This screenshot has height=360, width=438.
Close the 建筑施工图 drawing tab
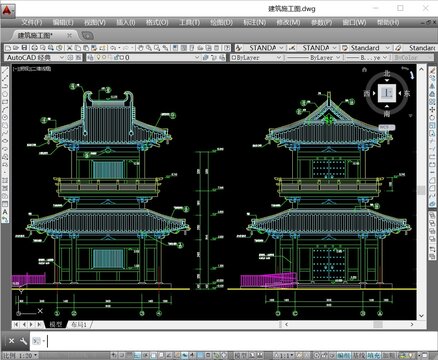69,35
